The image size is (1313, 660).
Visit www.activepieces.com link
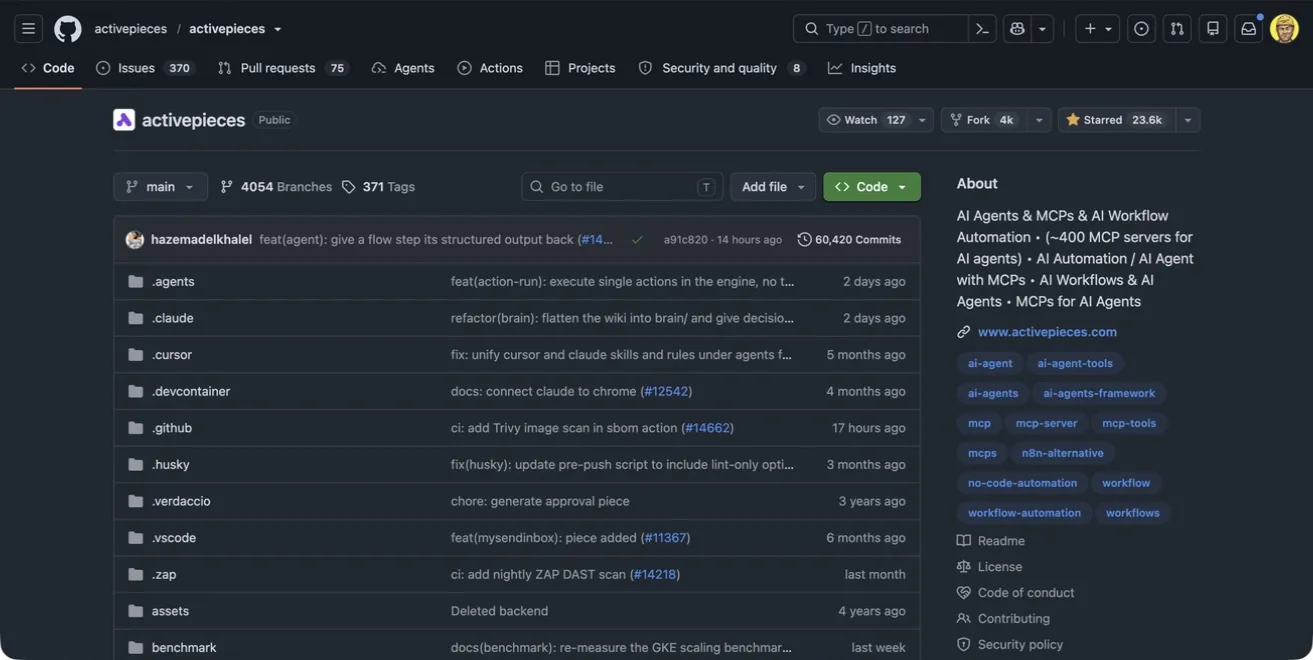coord(1047,332)
